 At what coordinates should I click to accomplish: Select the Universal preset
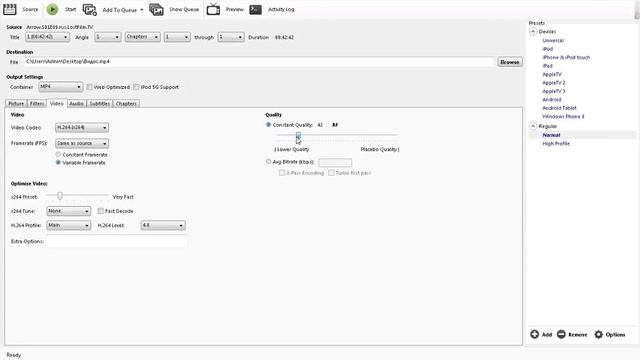pos(553,40)
